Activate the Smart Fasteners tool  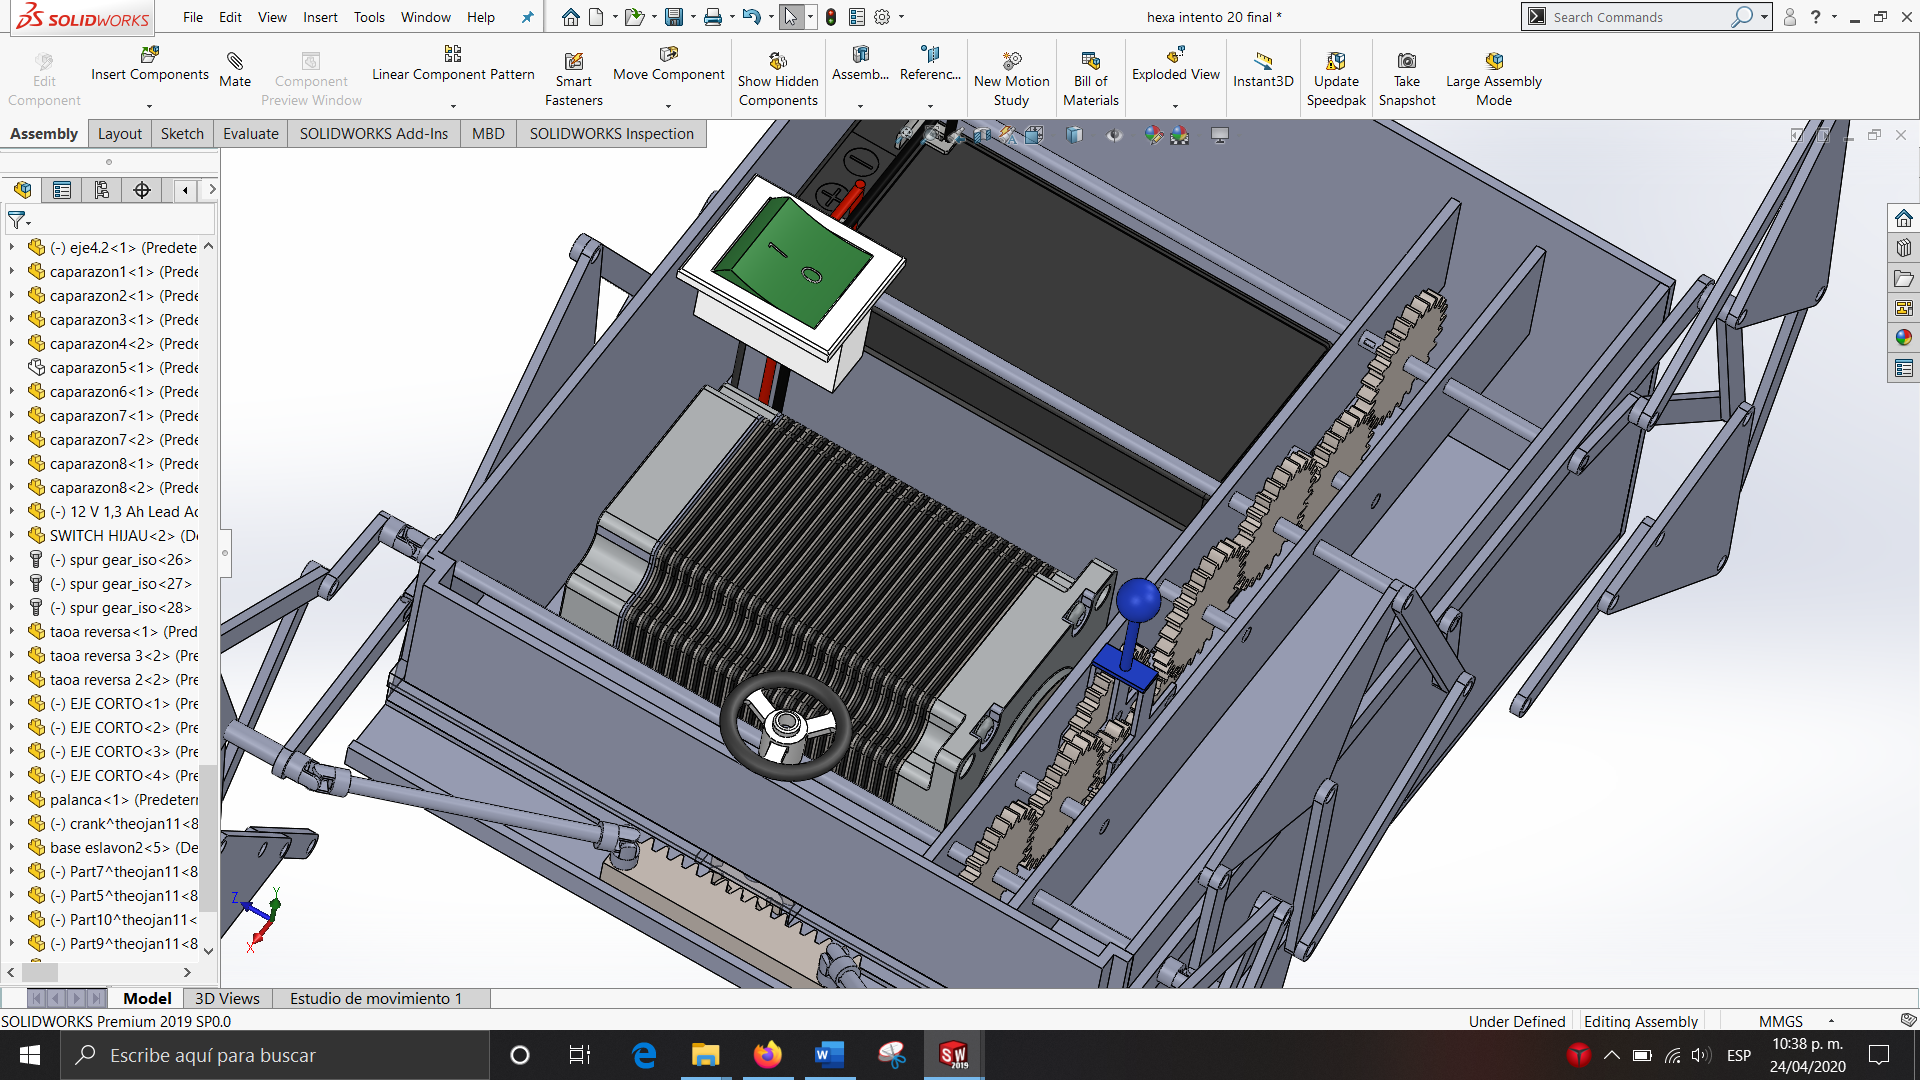[x=574, y=80]
